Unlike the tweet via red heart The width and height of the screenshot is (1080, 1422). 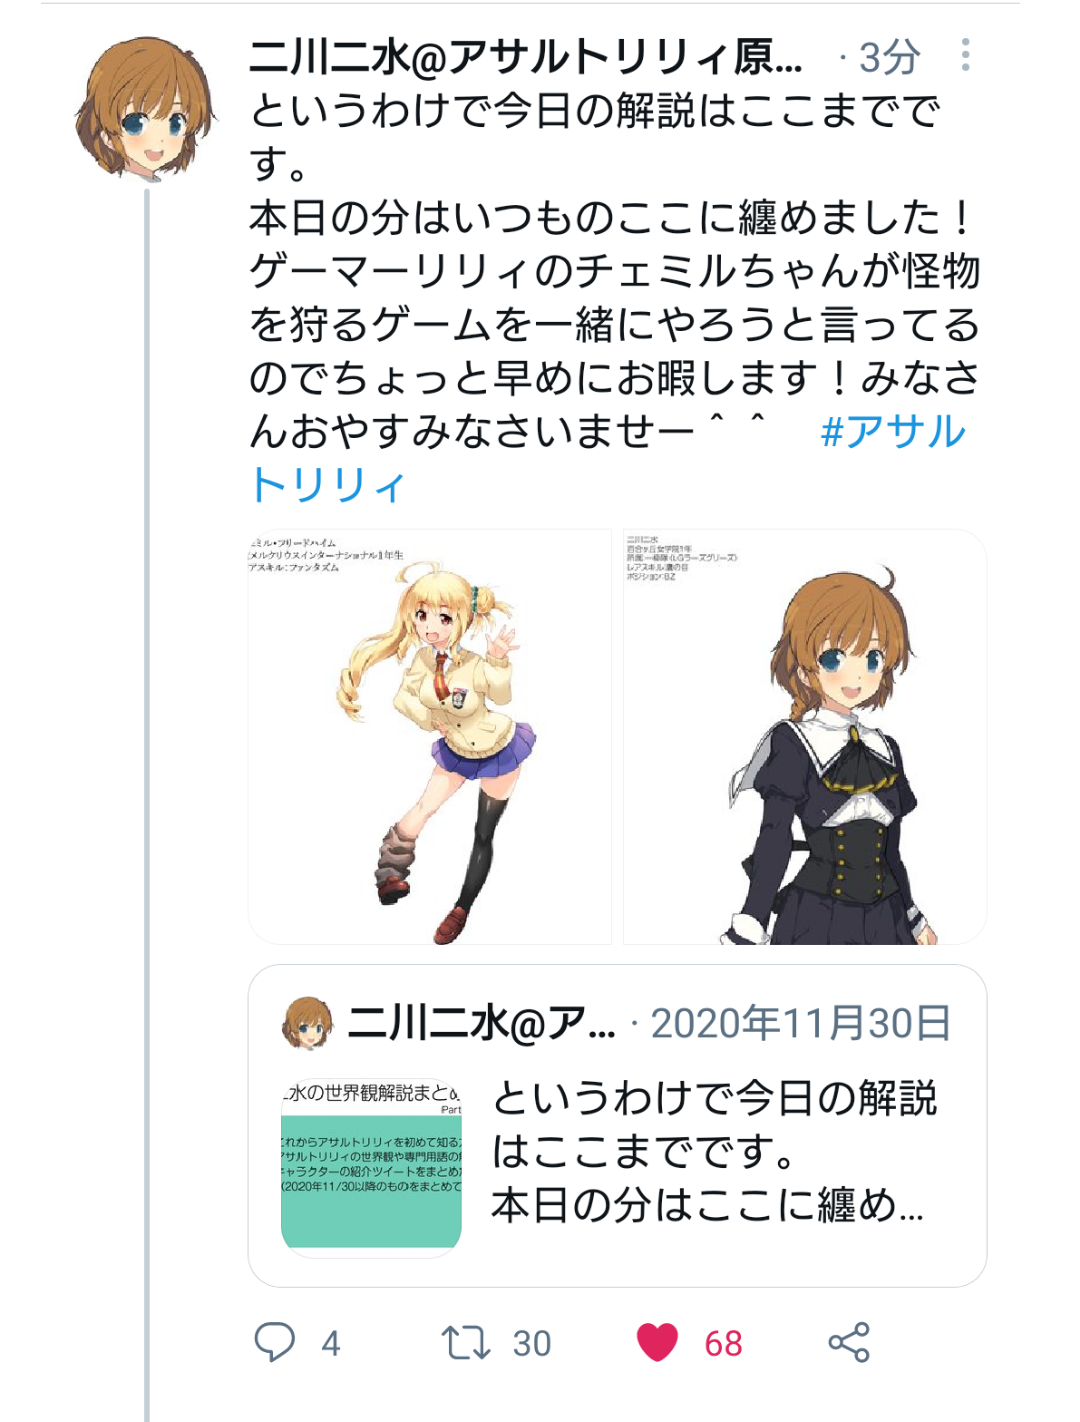pyautogui.click(x=657, y=1342)
